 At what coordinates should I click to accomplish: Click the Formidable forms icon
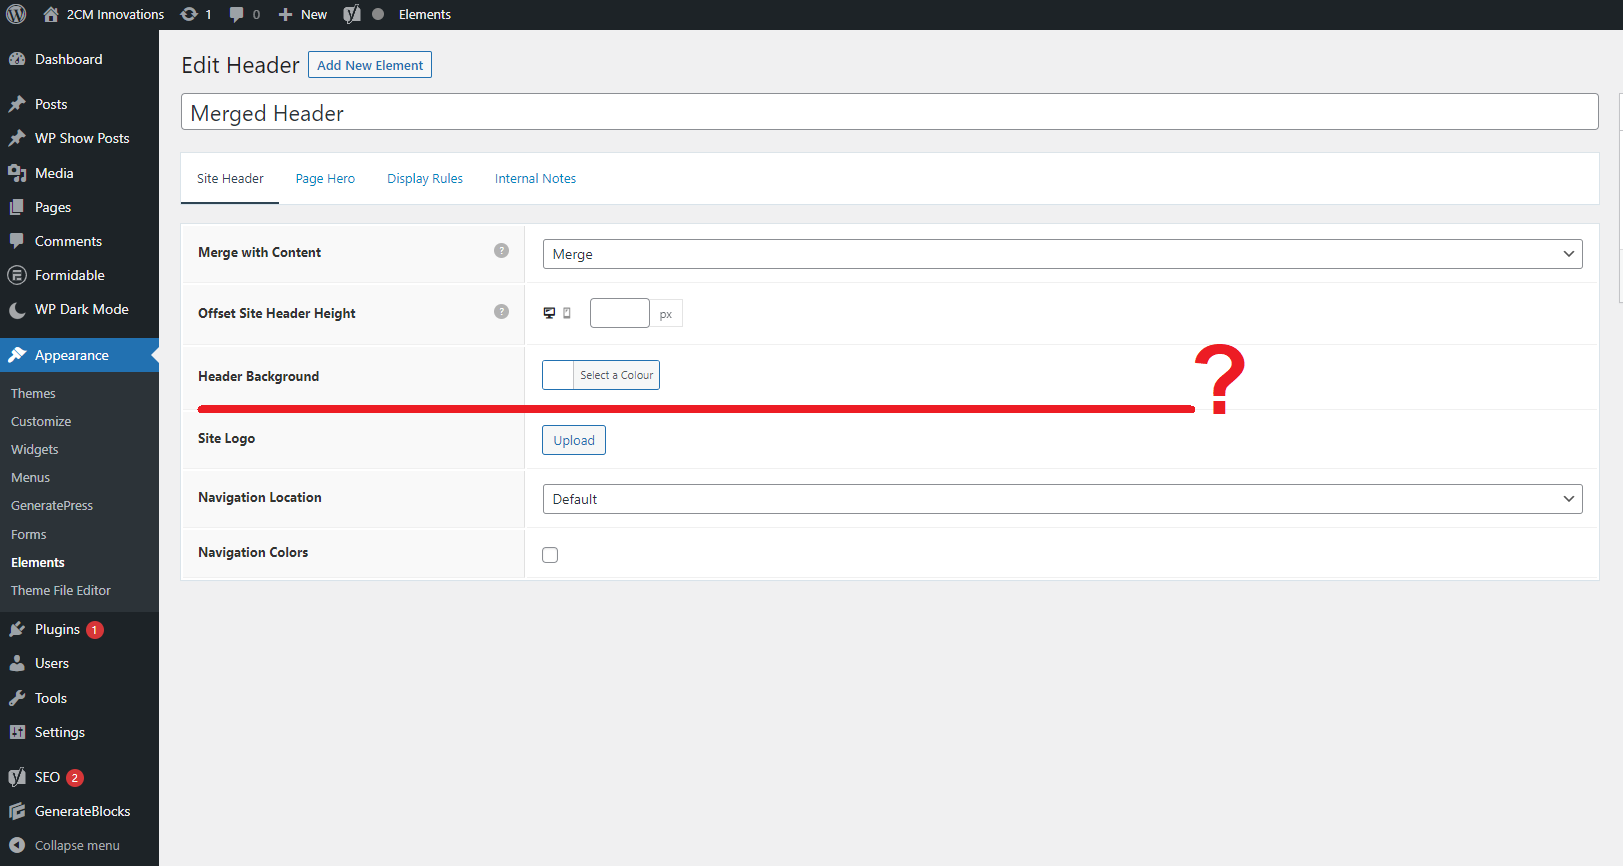tap(17, 275)
